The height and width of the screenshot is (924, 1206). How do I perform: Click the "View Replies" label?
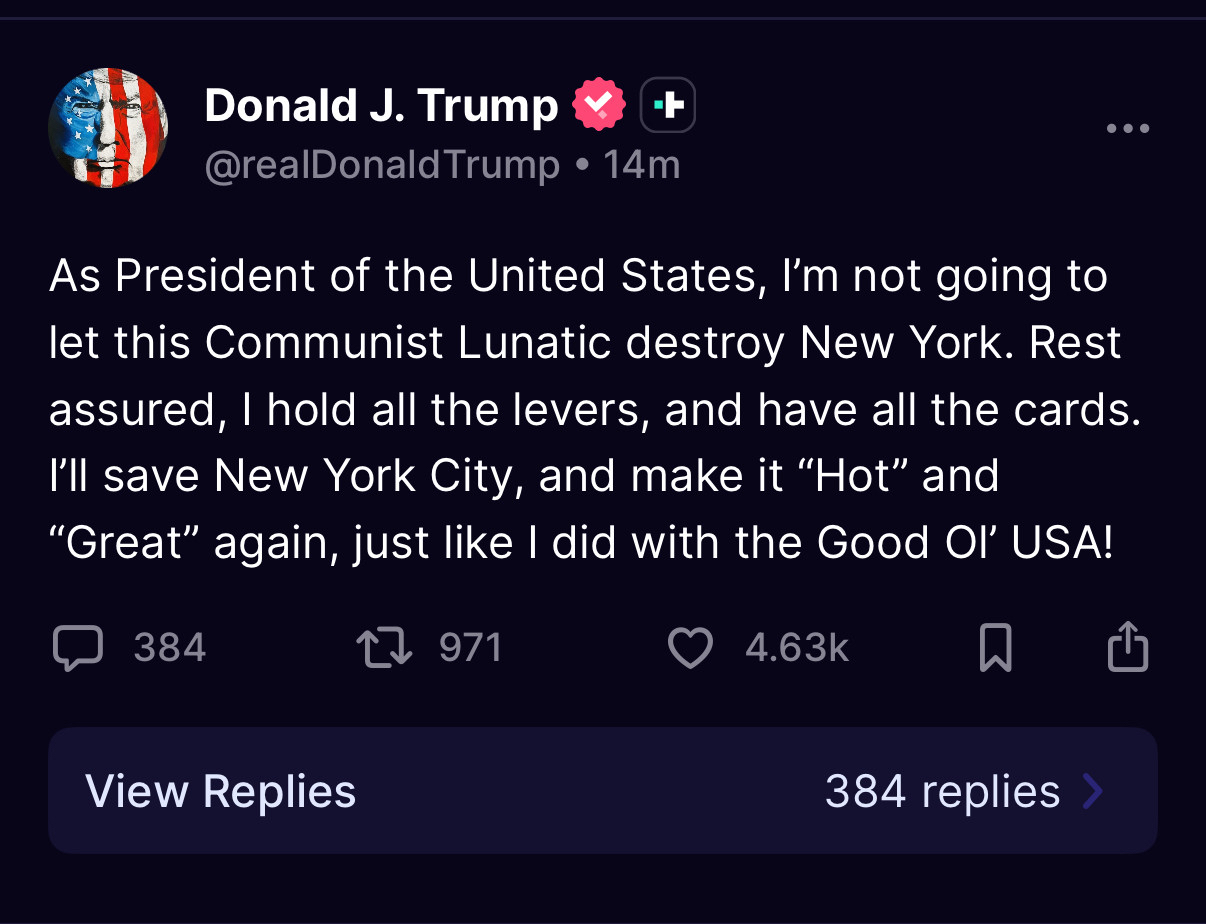click(x=221, y=791)
